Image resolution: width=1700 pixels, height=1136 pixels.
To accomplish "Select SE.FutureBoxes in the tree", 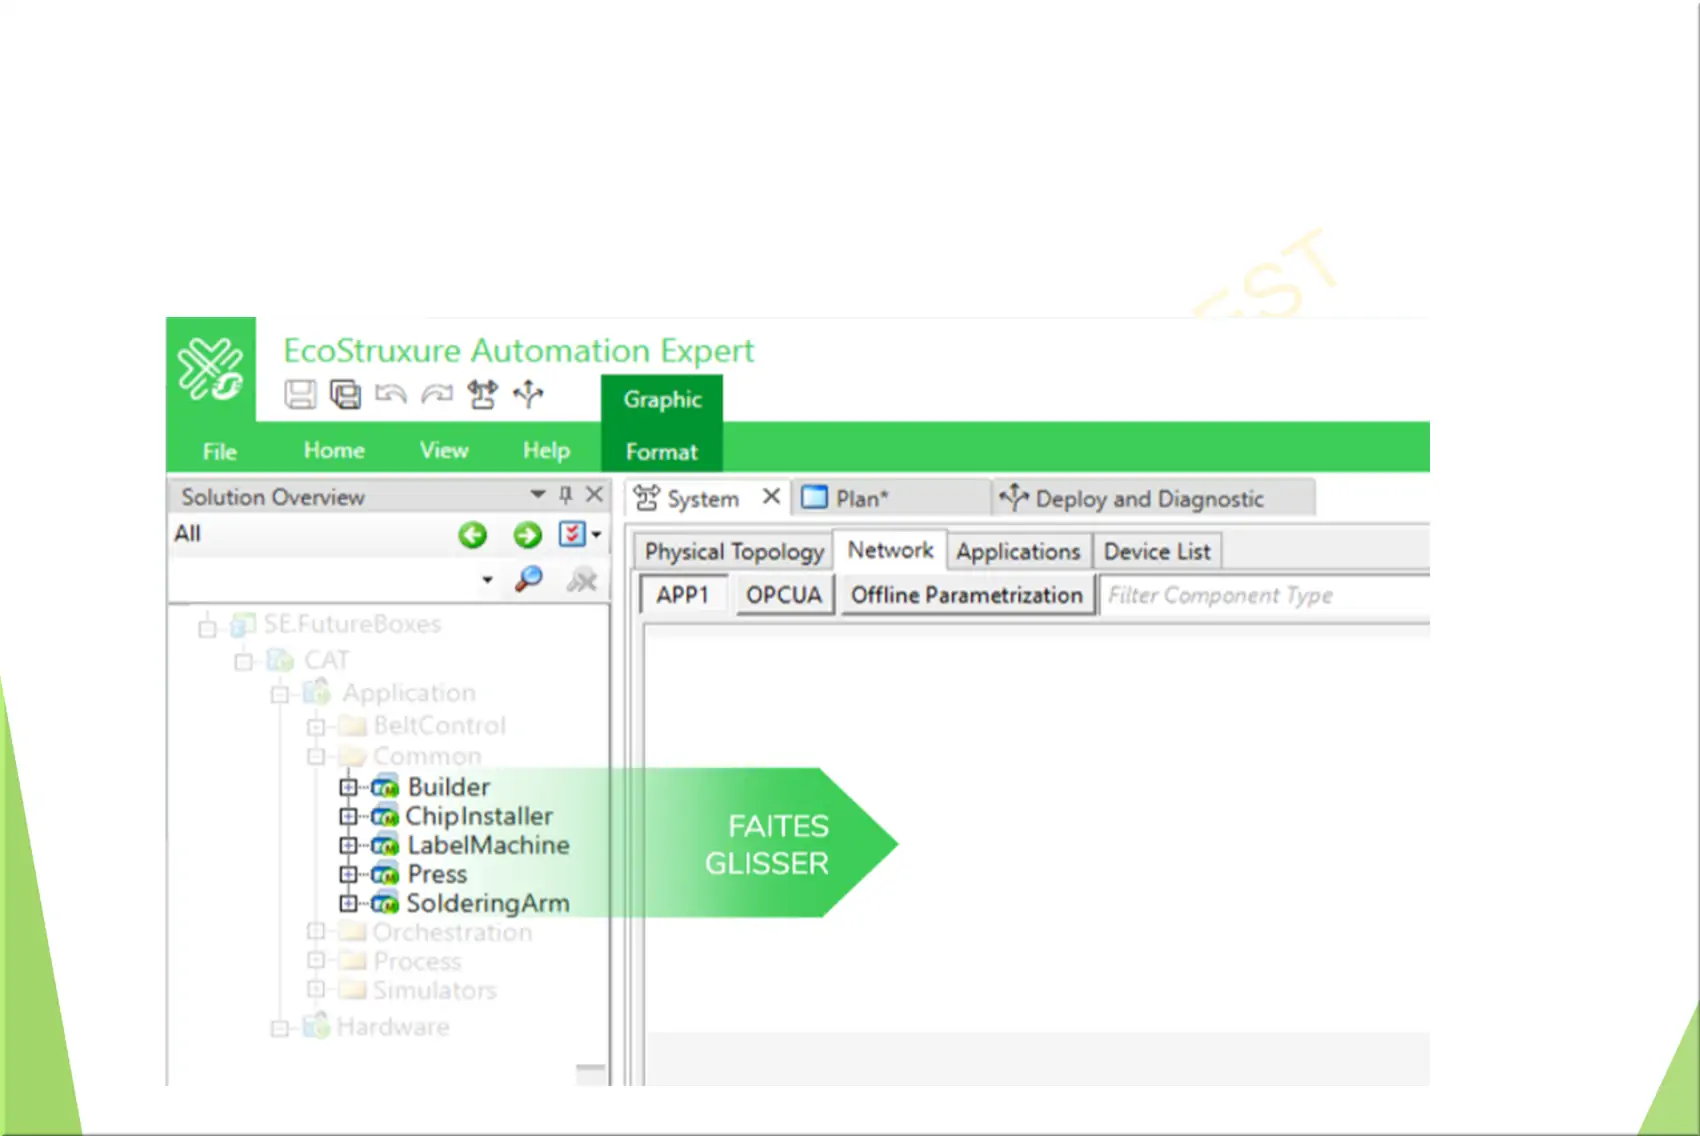I will pos(352,624).
